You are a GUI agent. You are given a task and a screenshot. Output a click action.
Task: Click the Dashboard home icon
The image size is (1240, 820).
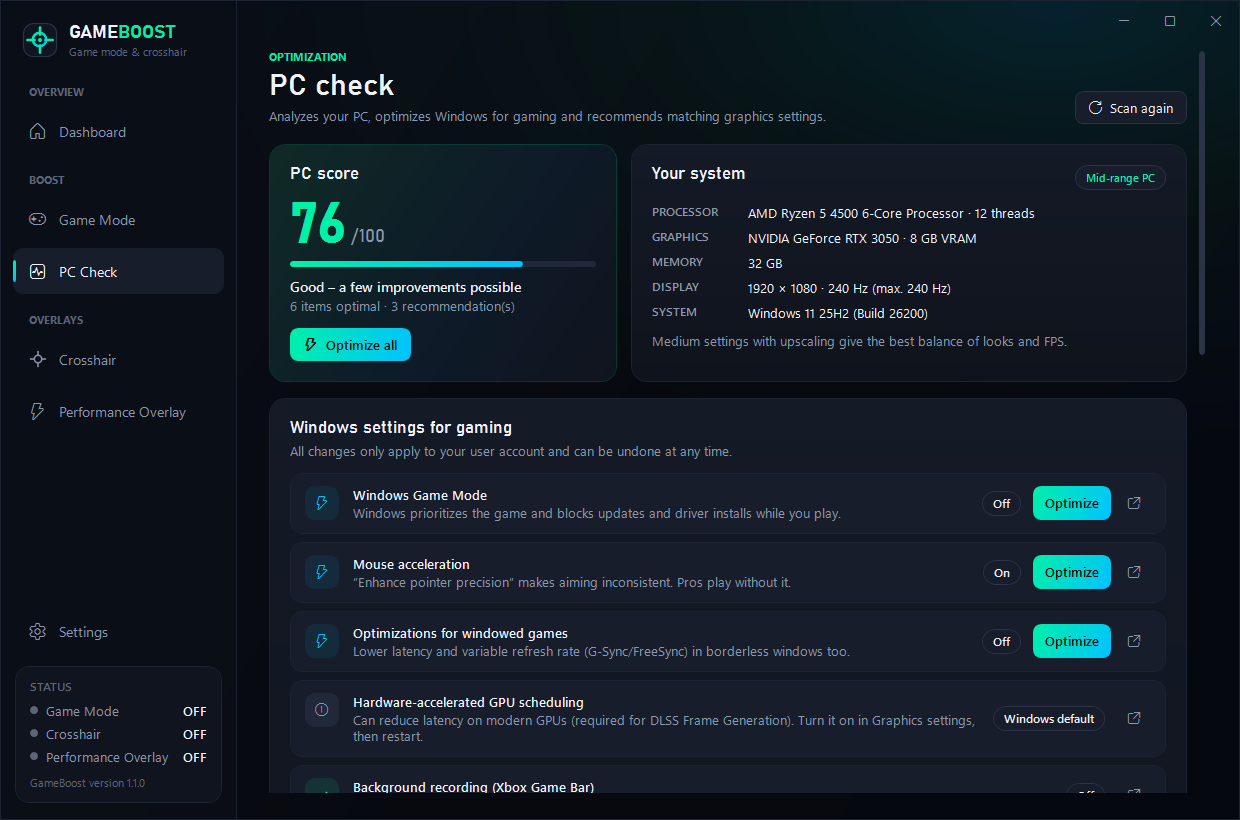coord(38,132)
